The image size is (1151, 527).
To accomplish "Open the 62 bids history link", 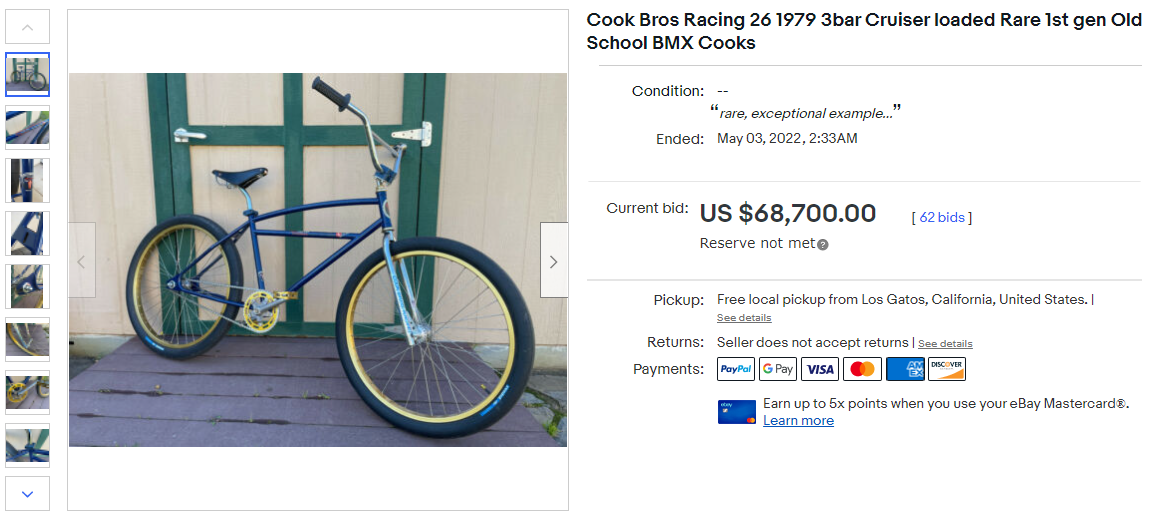I will [x=941, y=217].
